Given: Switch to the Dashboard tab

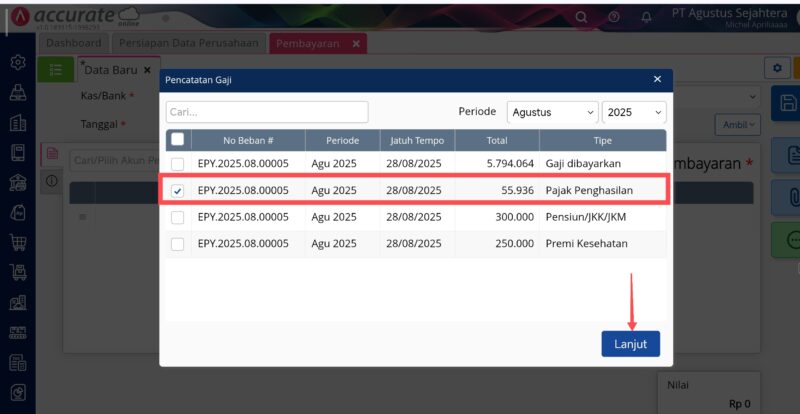Looking at the screenshot, I should click(75, 44).
